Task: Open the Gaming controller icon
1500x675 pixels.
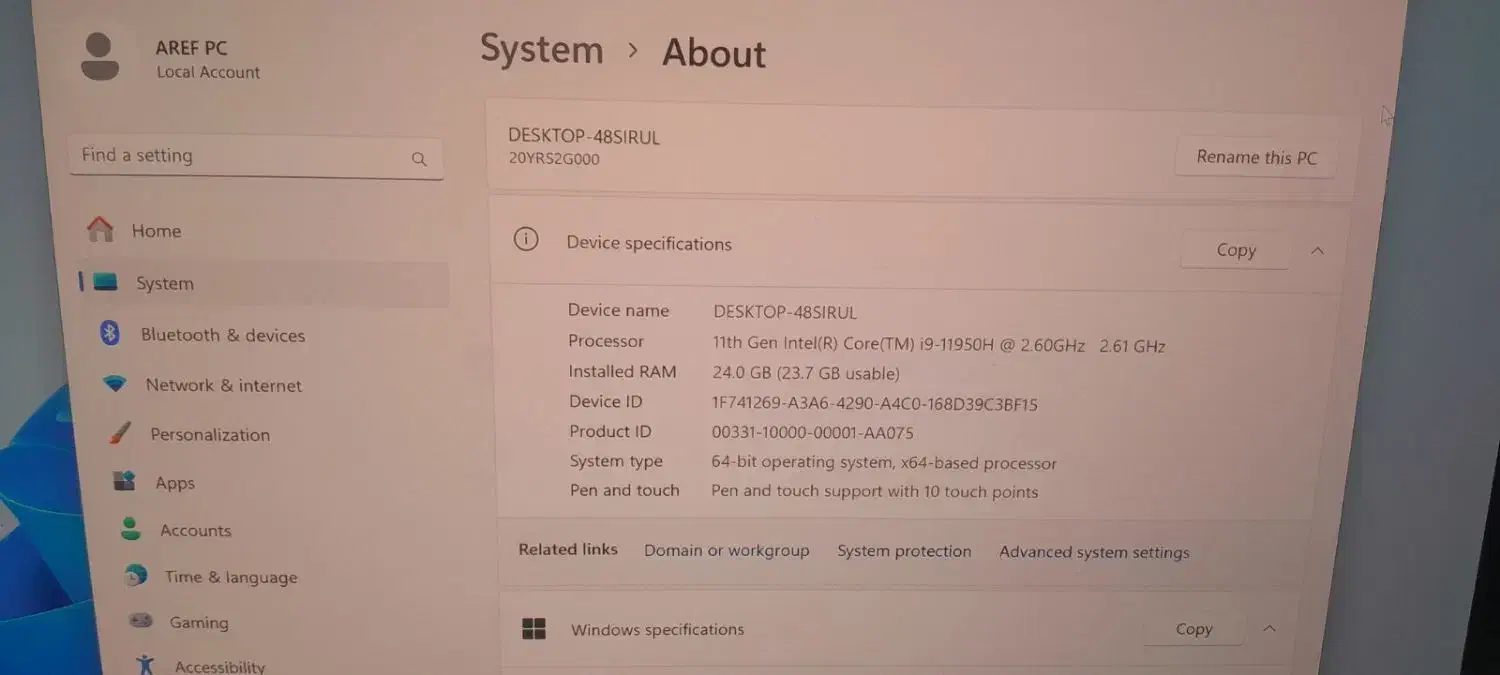Action: 141,621
